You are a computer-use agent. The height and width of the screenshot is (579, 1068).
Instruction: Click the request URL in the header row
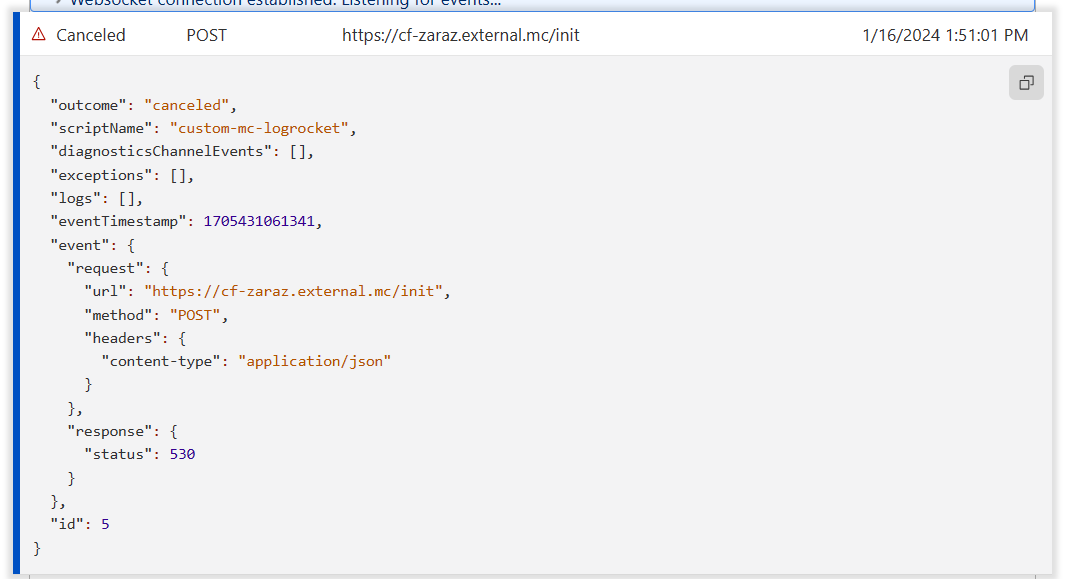tap(460, 35)
